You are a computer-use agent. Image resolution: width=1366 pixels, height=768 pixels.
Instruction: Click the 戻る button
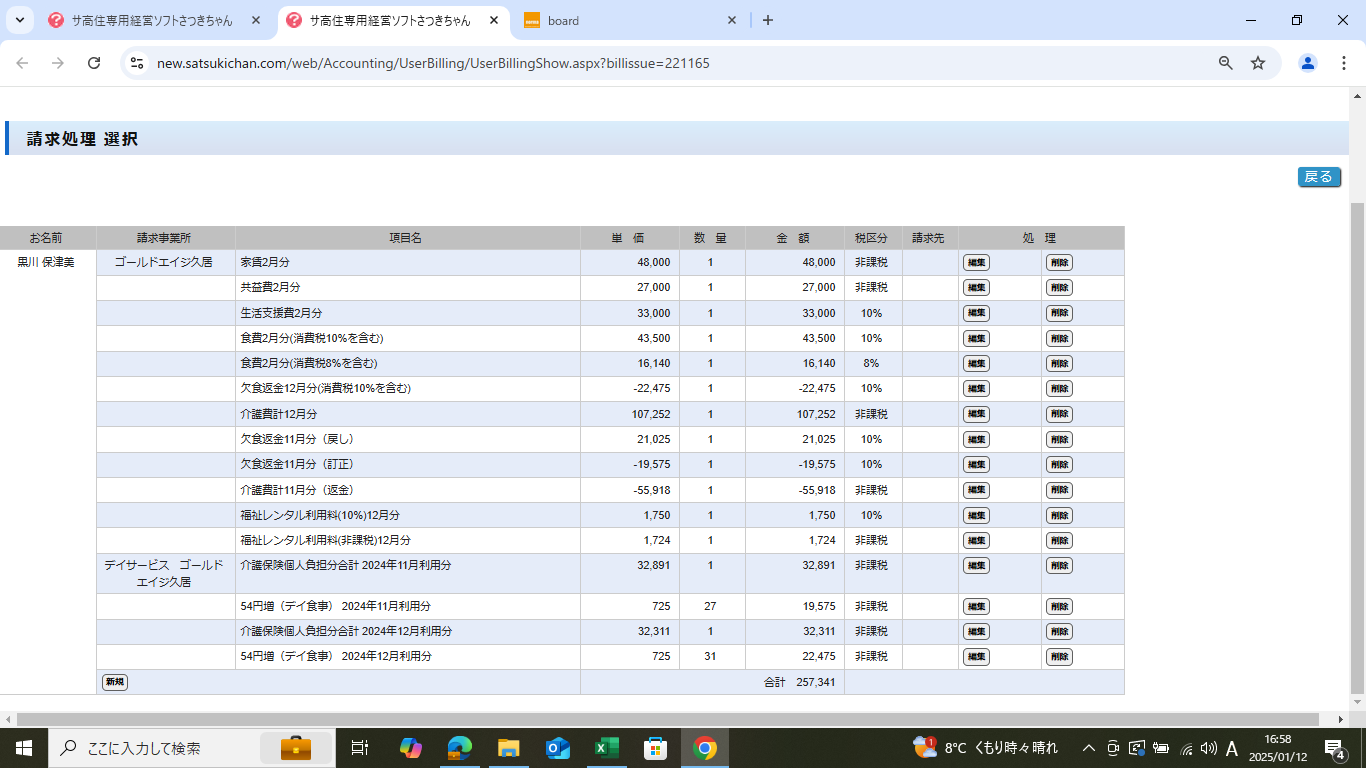pyautogui.click(x=1319, y=177)
